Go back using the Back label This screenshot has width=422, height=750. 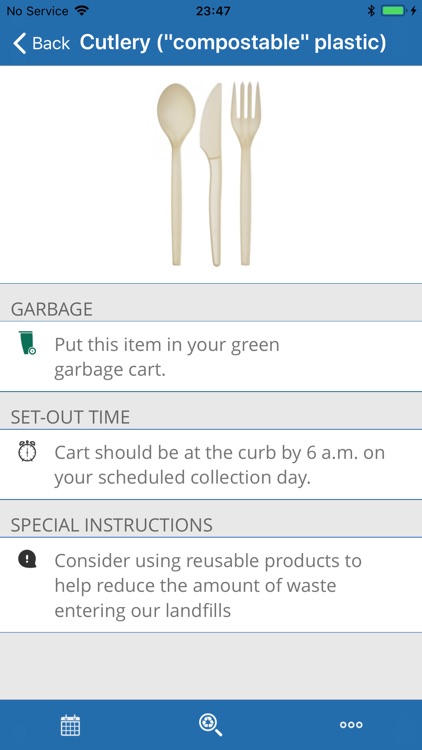pyautogui.click(x=51, y=43)
